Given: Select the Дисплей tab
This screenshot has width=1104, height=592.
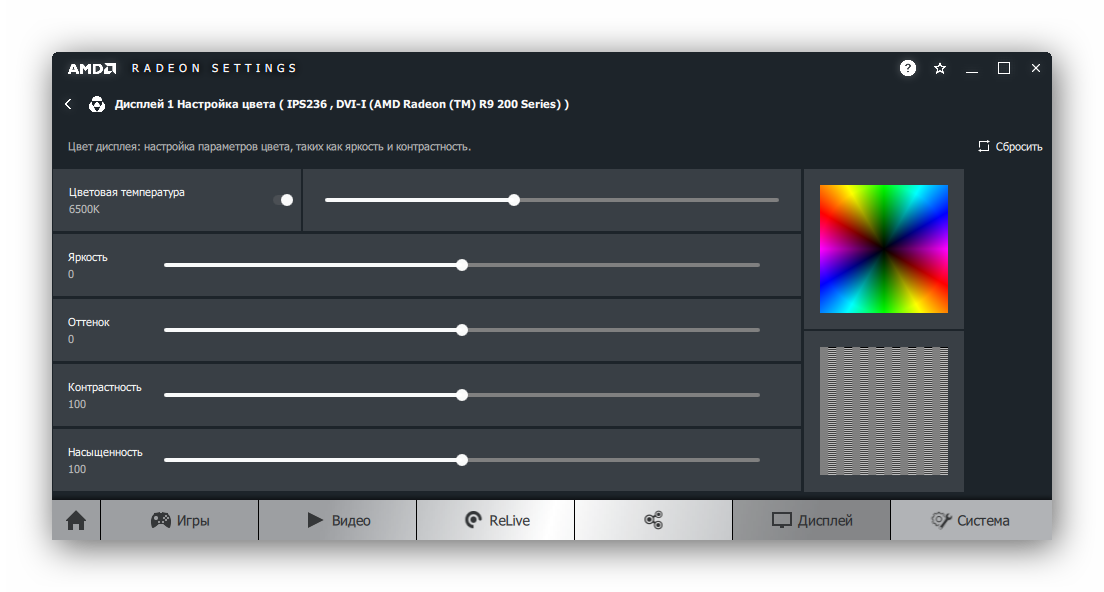Looking at the screenshot, I should point(811,520).
